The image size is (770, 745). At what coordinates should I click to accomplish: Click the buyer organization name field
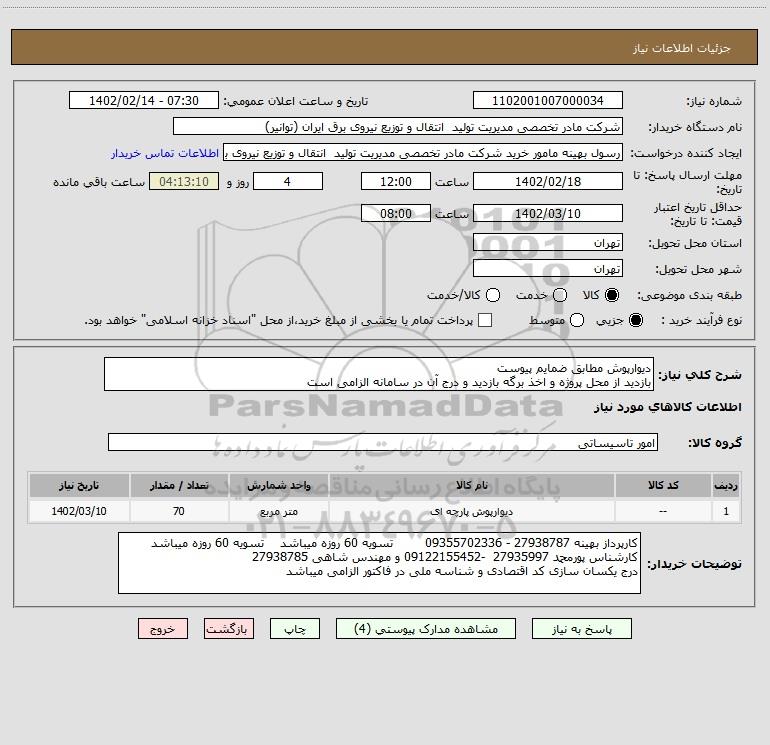tap(398, 126)
